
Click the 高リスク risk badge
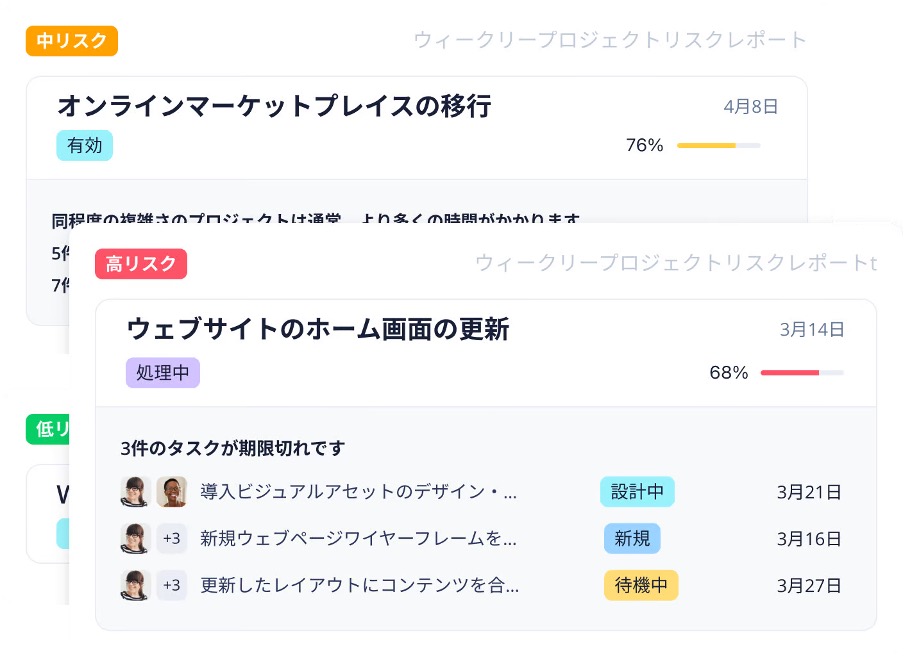(141, 264)
